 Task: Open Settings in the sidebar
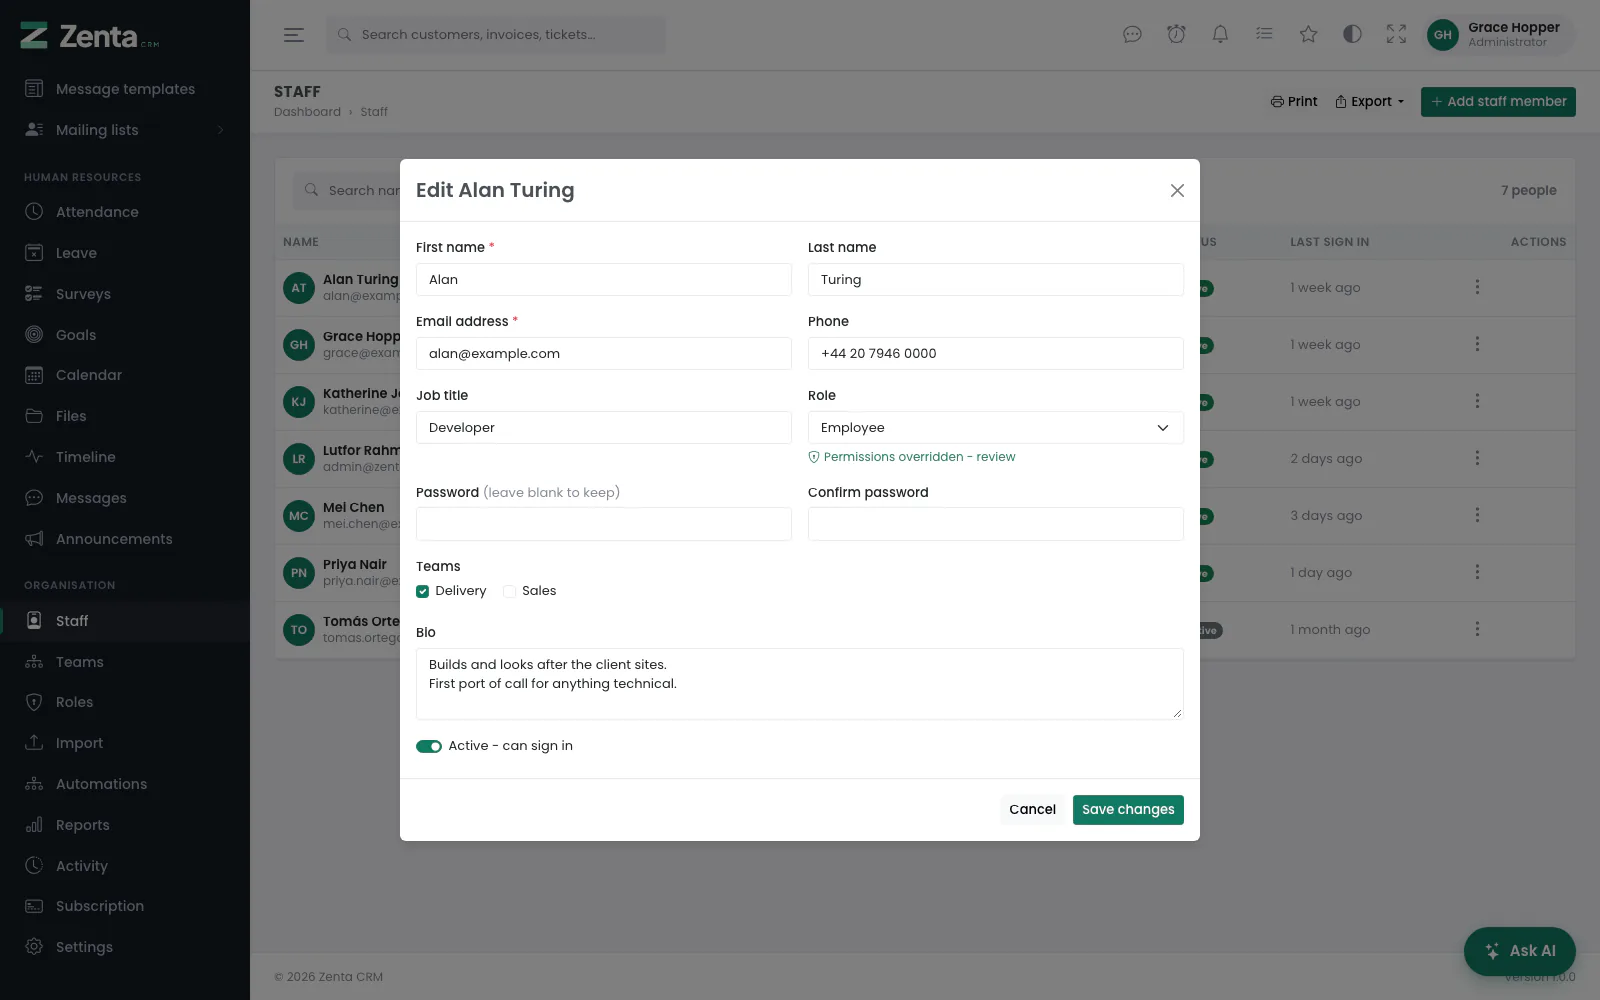(x=125, y=947)
